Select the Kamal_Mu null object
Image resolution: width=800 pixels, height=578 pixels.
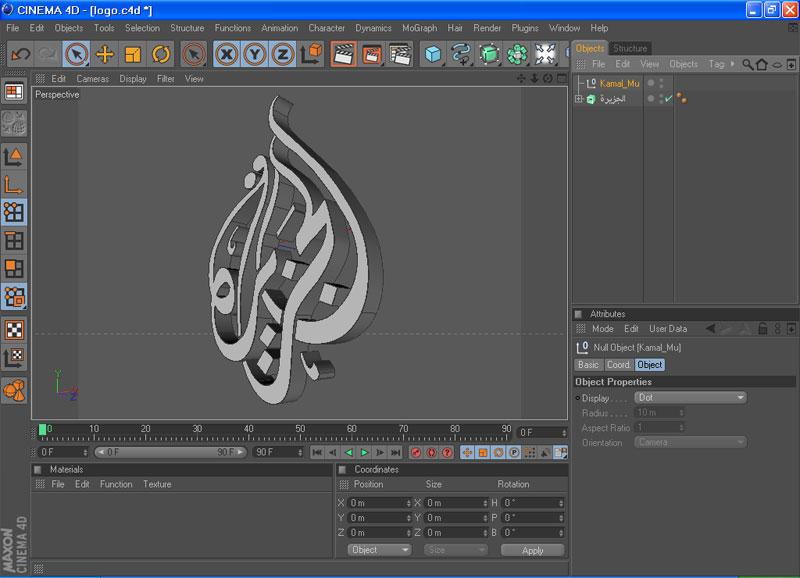pyautogui.click(x=619, y=83)
